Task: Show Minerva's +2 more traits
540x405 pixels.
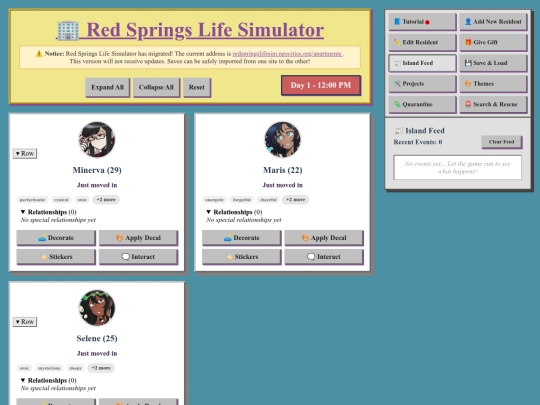Action: [x=106, y=200]
